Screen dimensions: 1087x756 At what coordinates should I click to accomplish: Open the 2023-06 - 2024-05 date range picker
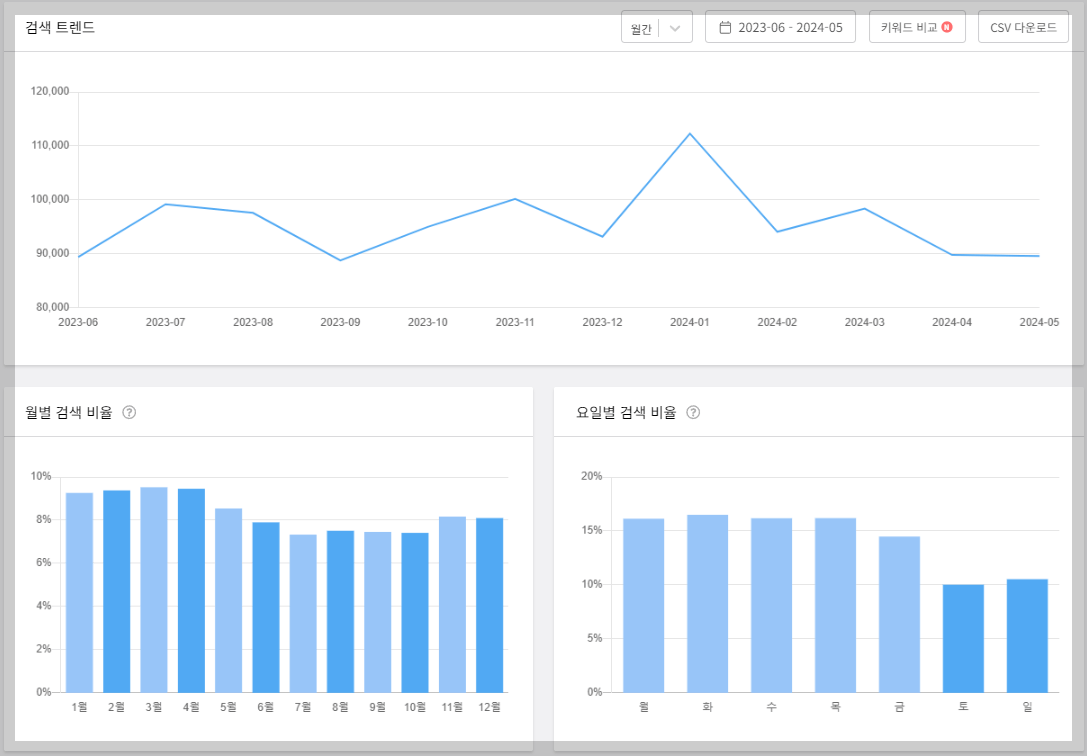[780, 28]
